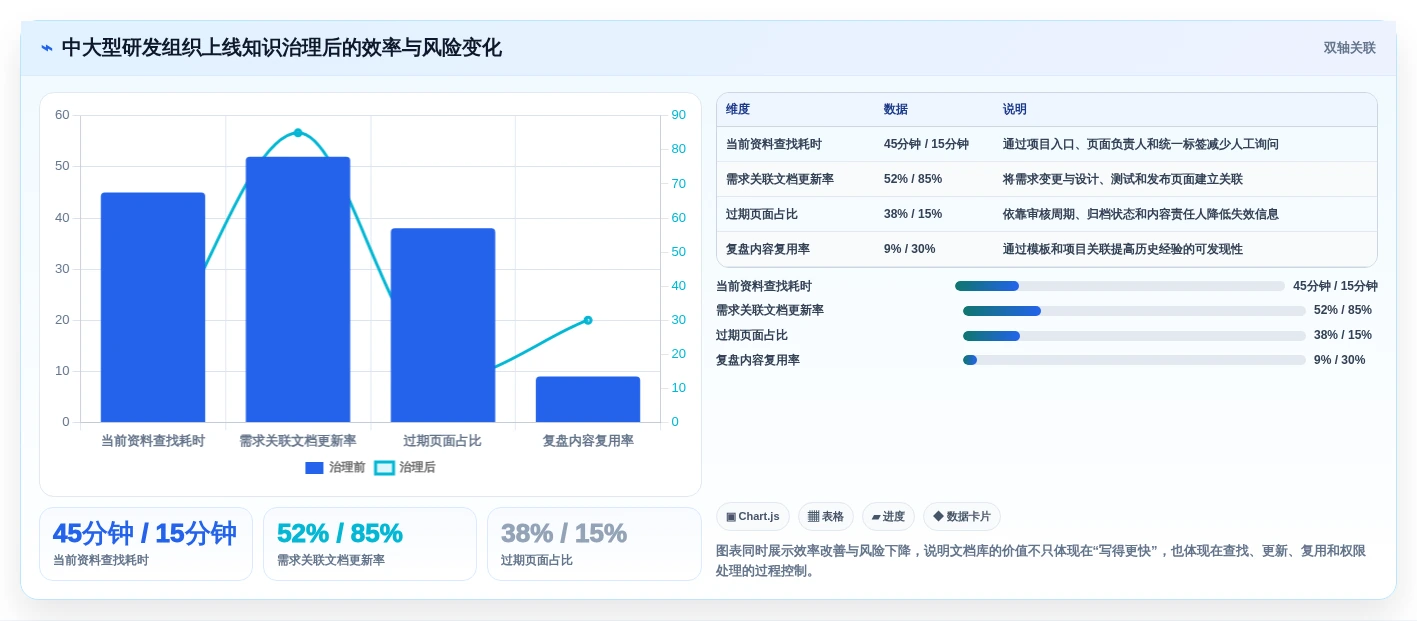Click the 38% / 15% table cell
The image size is (1417, 621).
coord(913,214)
